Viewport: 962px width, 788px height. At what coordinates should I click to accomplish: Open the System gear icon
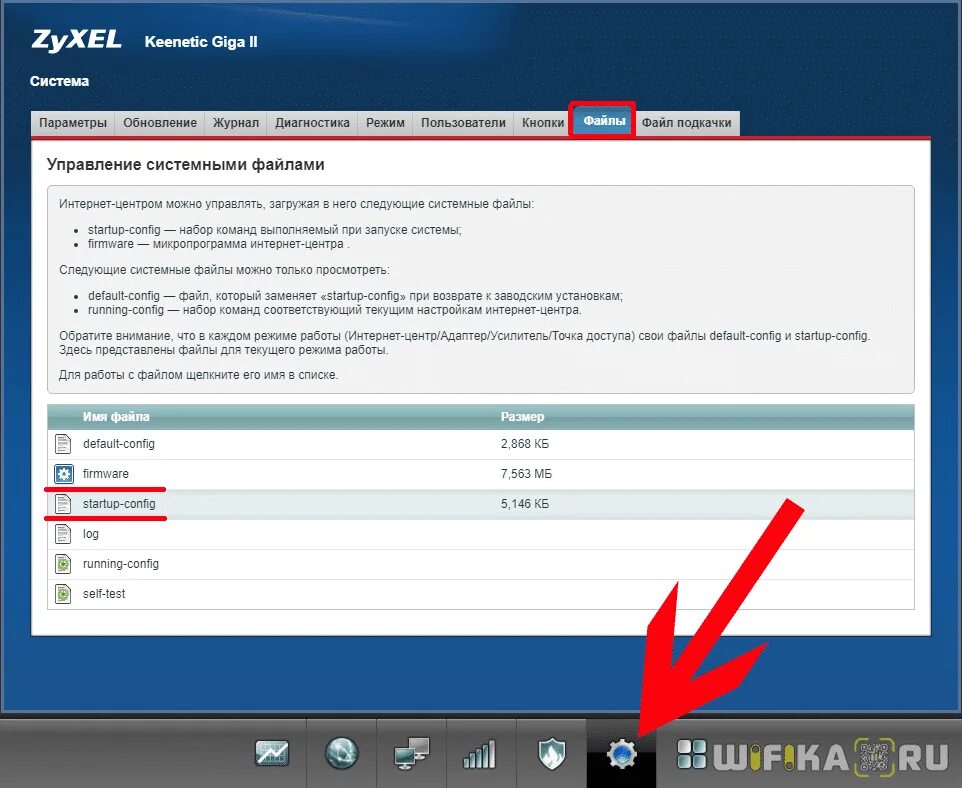[621, 753]
